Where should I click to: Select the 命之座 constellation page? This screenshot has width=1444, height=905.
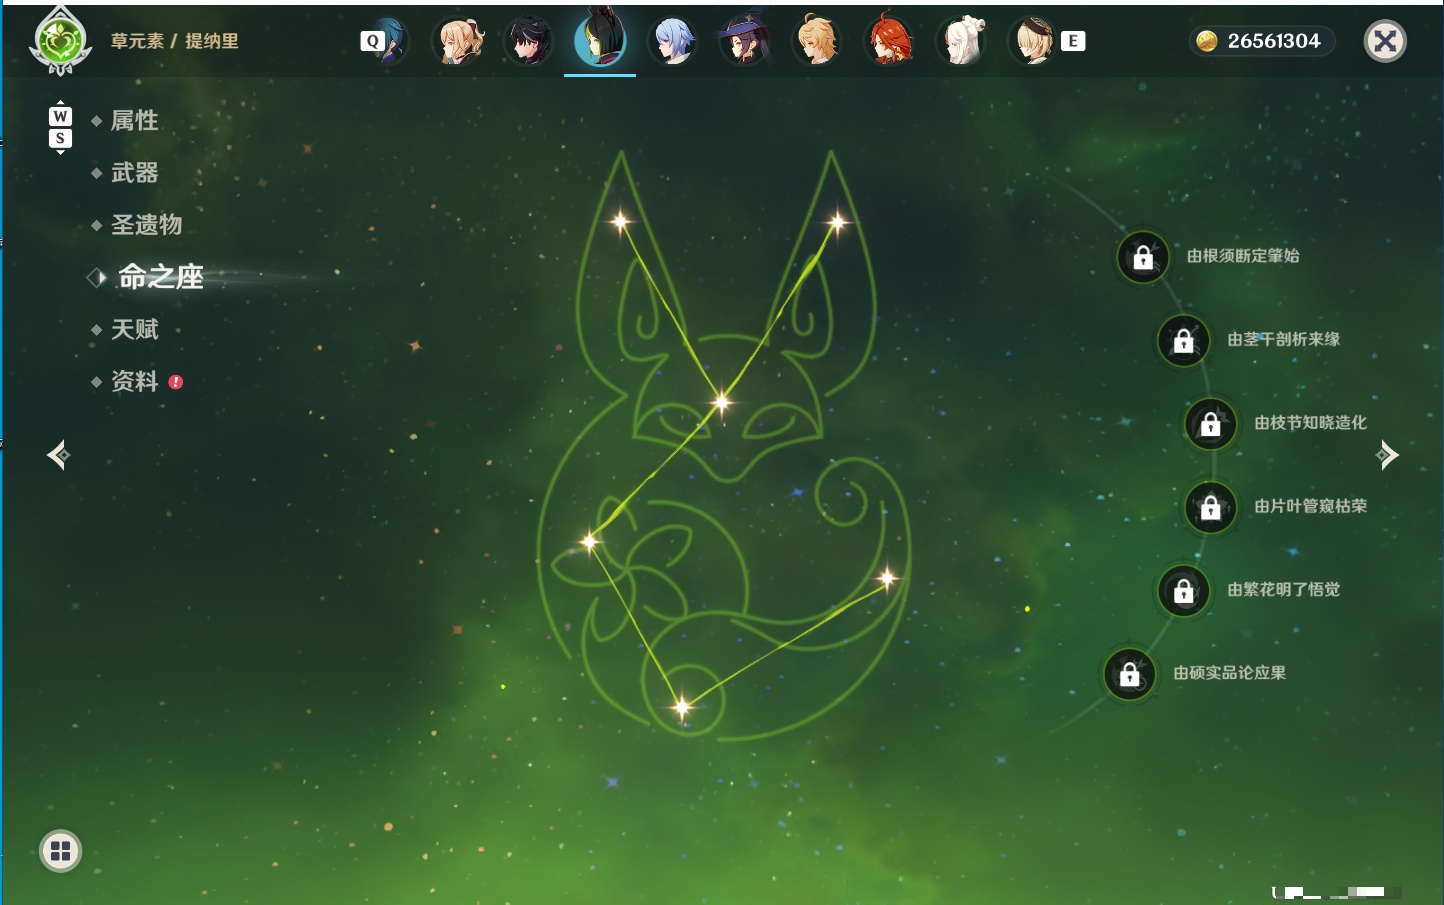pos(161,277)
